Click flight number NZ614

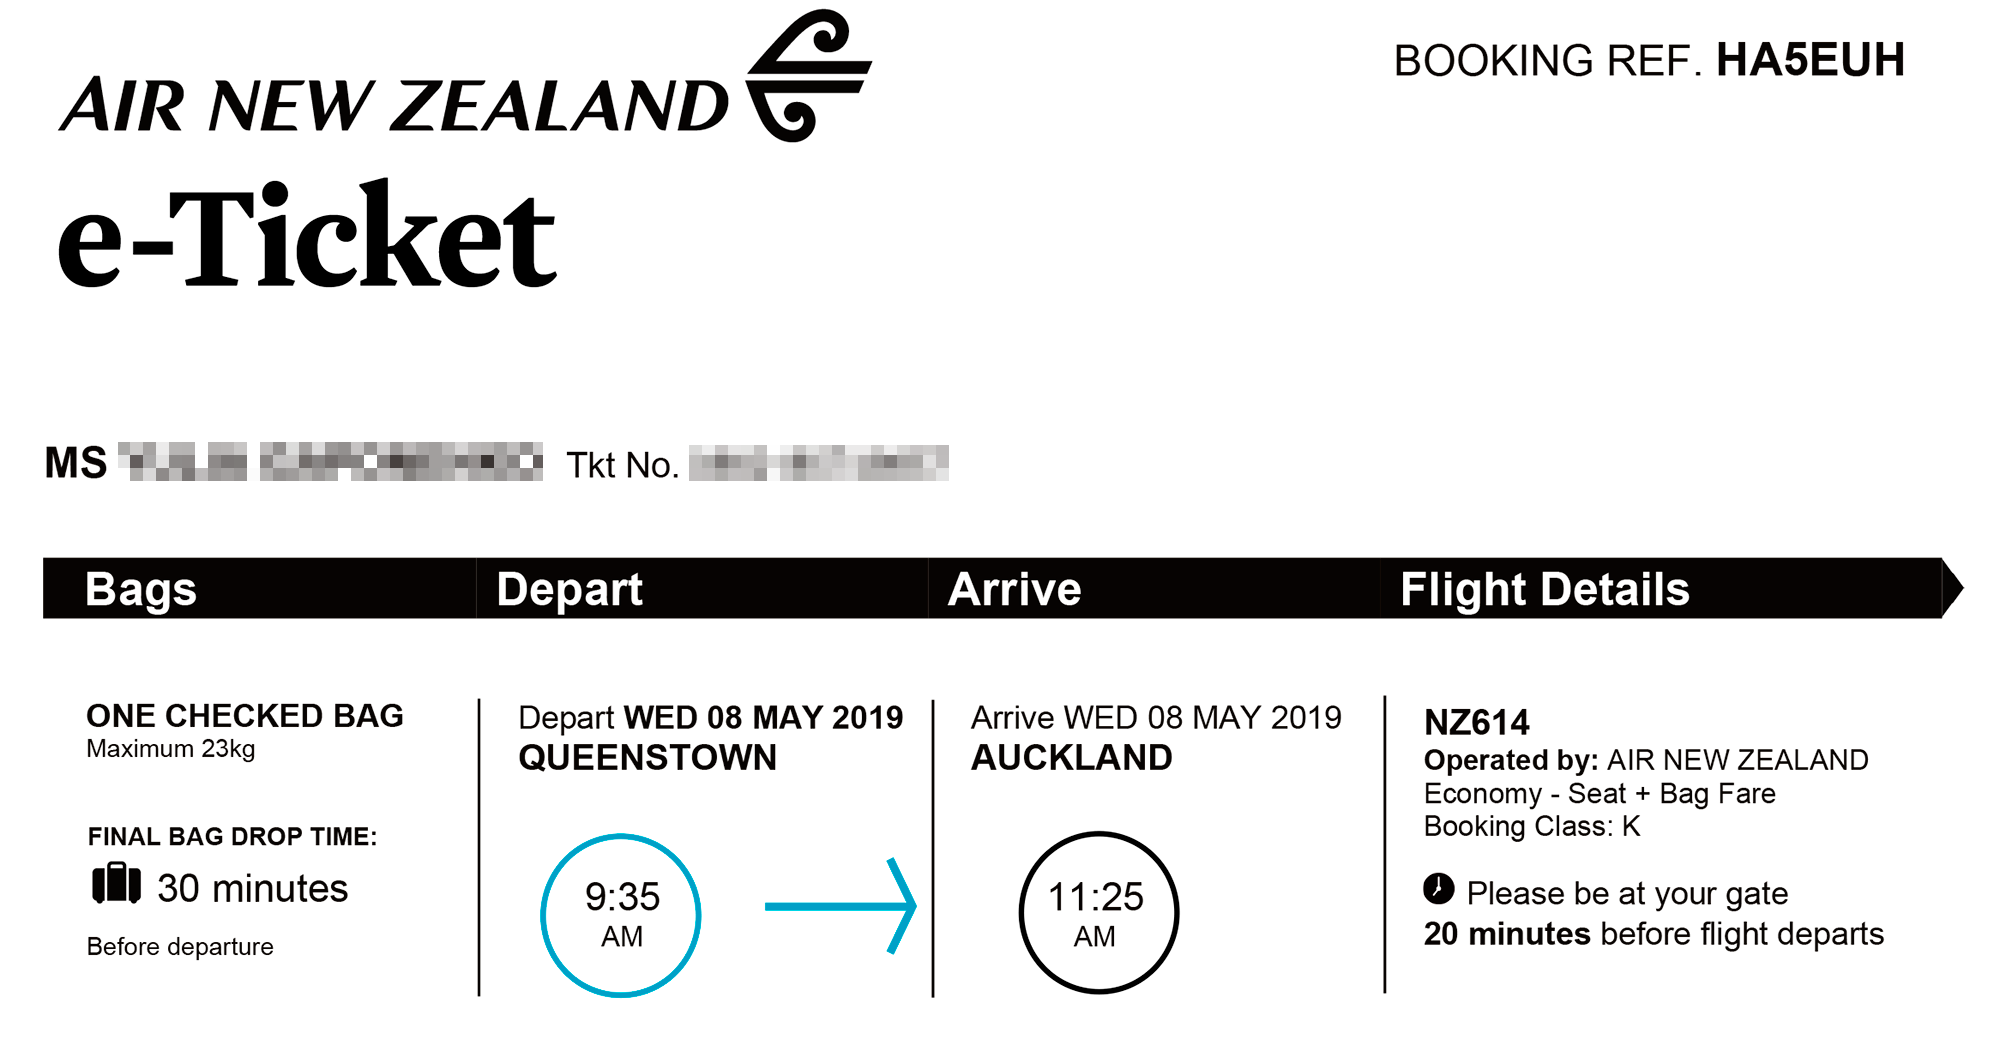[x=1477, y=722]
